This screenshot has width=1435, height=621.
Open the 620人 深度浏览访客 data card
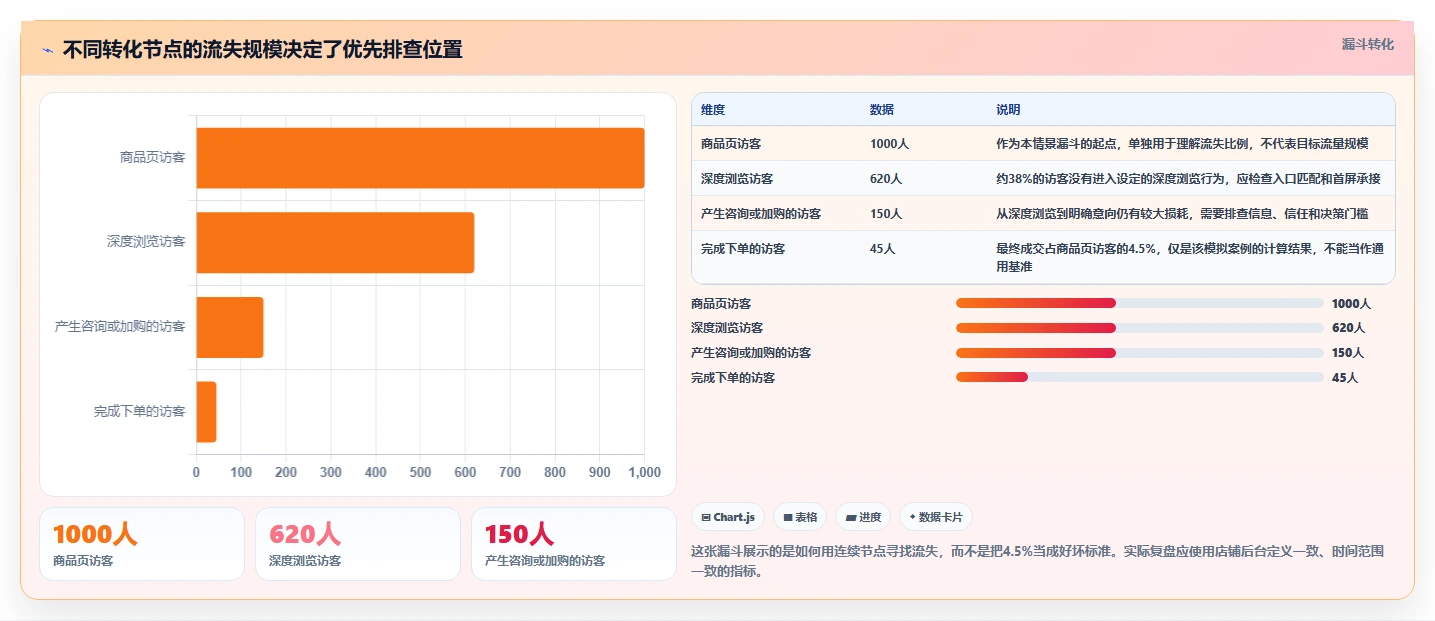coord(358,544)
